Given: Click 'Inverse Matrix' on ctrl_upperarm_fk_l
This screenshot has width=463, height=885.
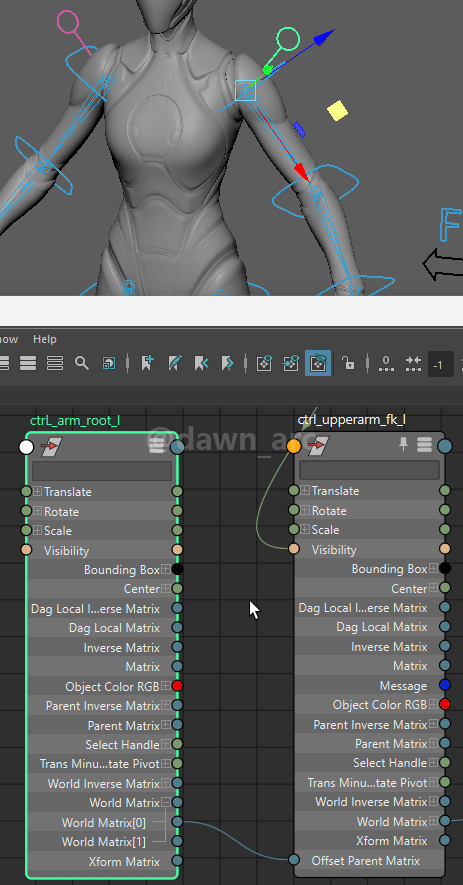Looking at the screenshot, I should click(x=389, y=646).
